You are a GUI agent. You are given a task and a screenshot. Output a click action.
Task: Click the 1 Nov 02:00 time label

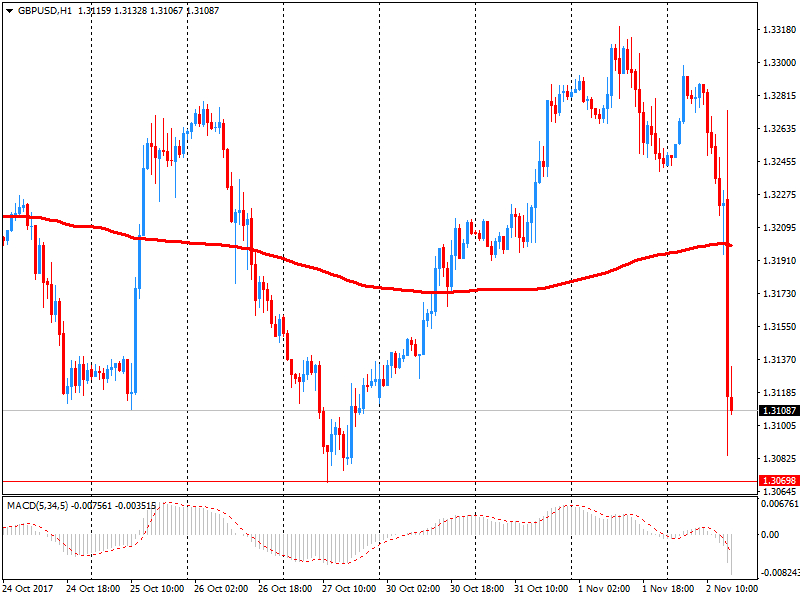[x=604, y=589]
